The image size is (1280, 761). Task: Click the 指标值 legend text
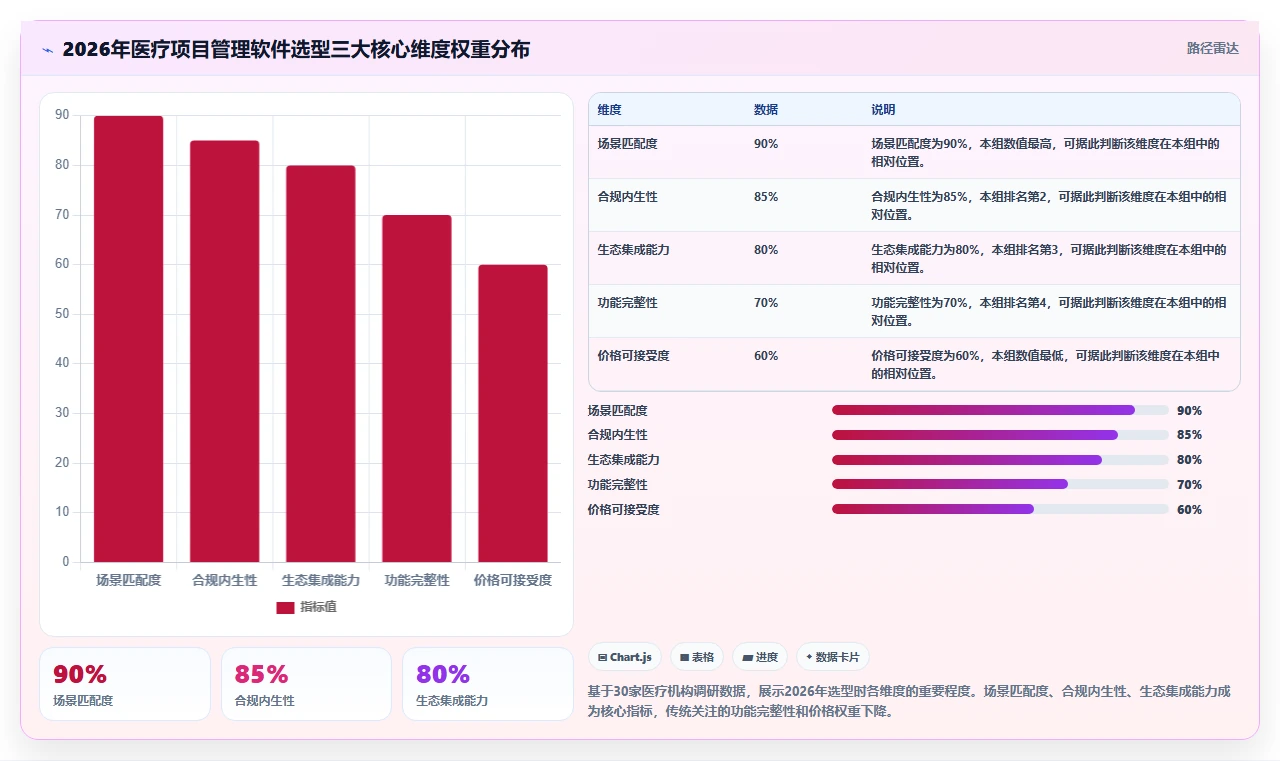(319, 607)
